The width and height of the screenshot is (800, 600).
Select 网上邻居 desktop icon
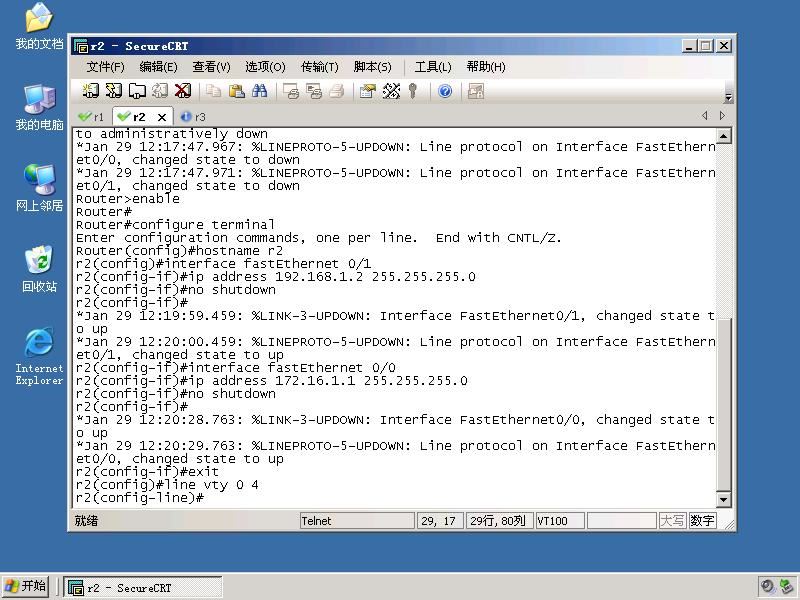(x=39, y=188)
